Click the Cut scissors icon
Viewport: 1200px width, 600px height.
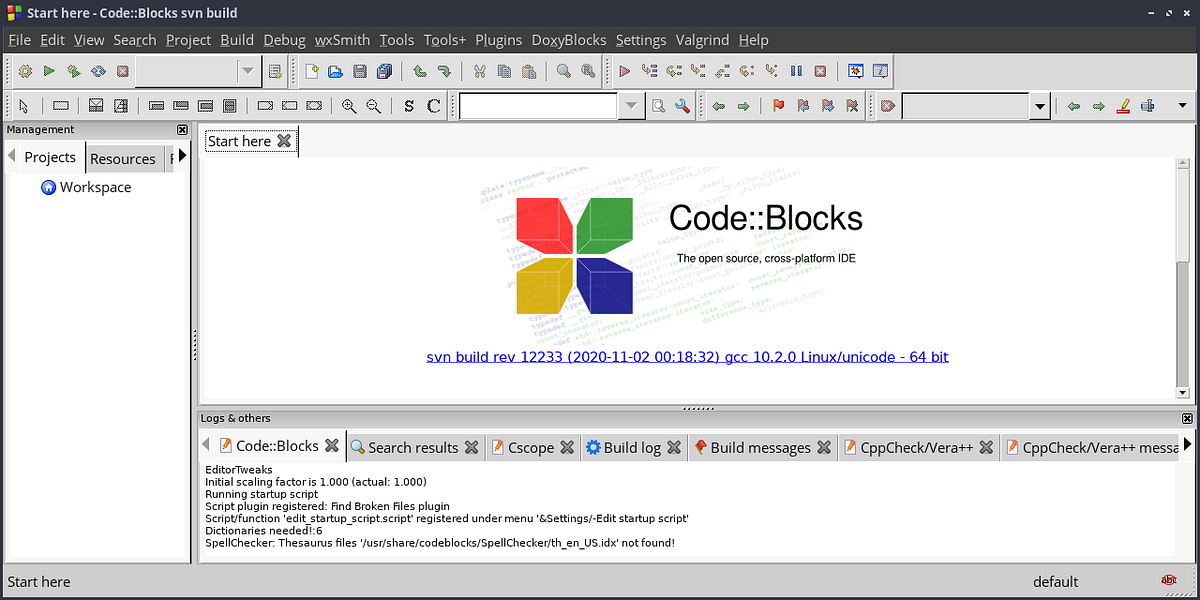click(480, 71)
